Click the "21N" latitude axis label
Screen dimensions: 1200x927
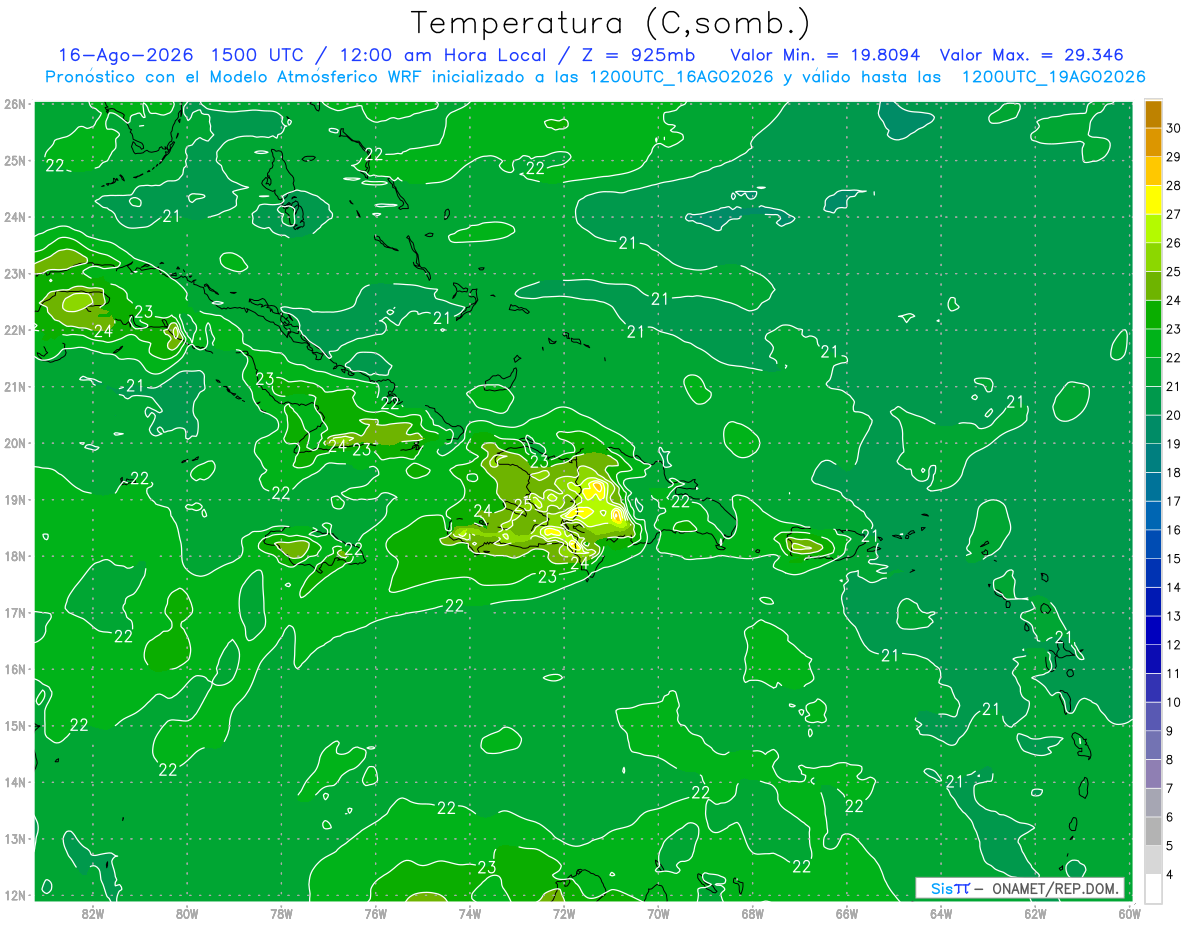click(14, 387)
